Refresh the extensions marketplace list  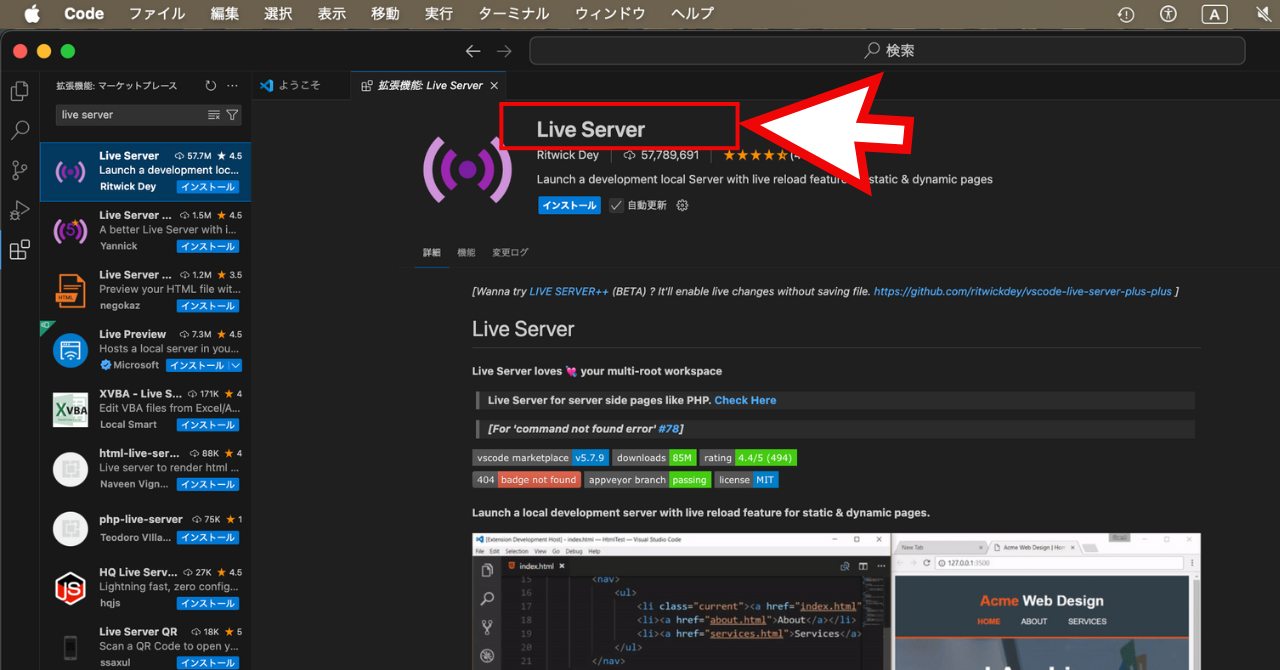209,86
